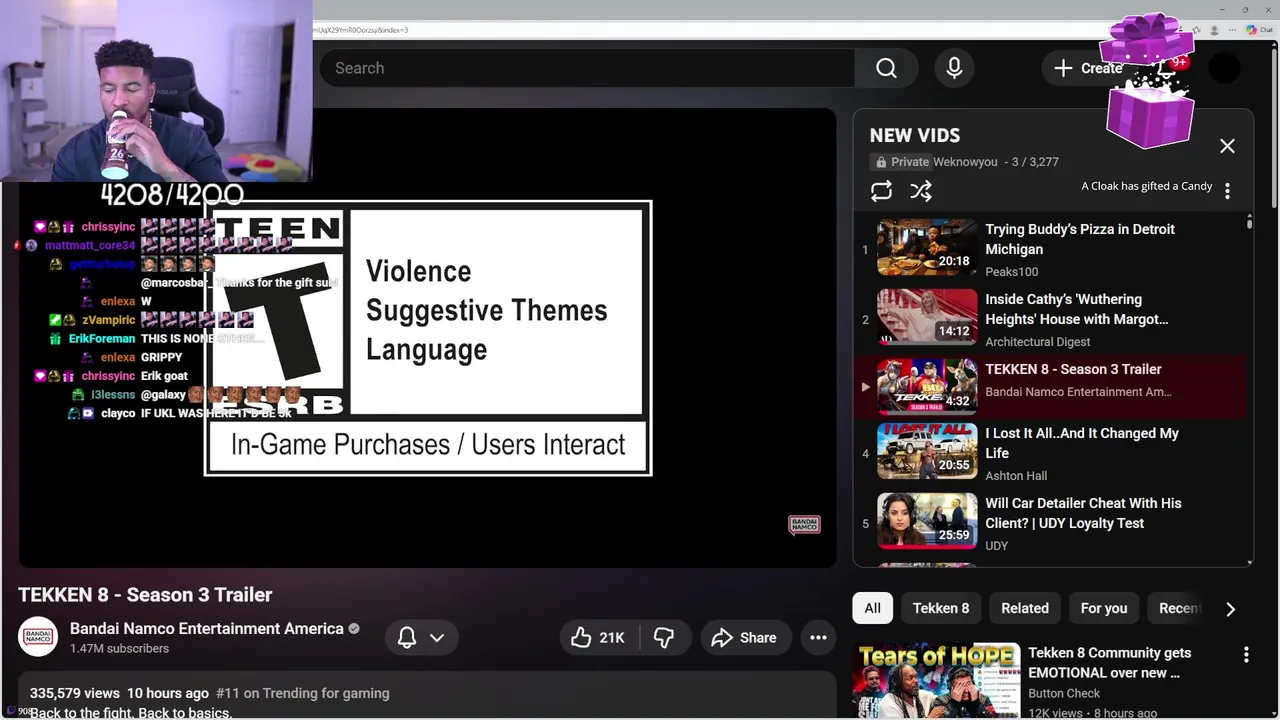Click Ashton Hall channel name
The width and height of the screenshot is (1280, 720).
click(x=1016, y=476)
